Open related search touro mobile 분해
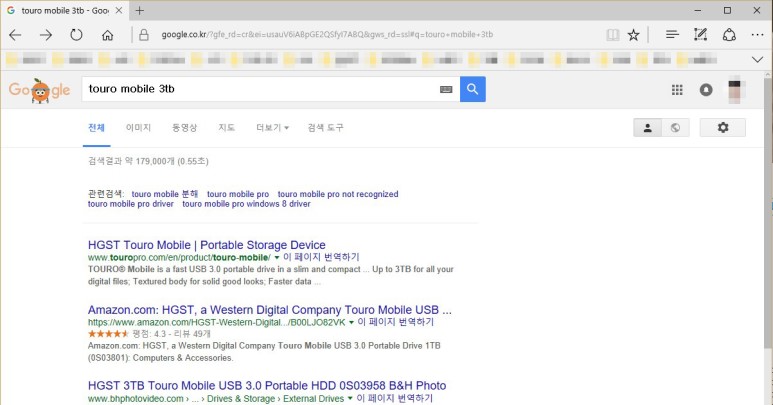 click(x=165, y=194)
